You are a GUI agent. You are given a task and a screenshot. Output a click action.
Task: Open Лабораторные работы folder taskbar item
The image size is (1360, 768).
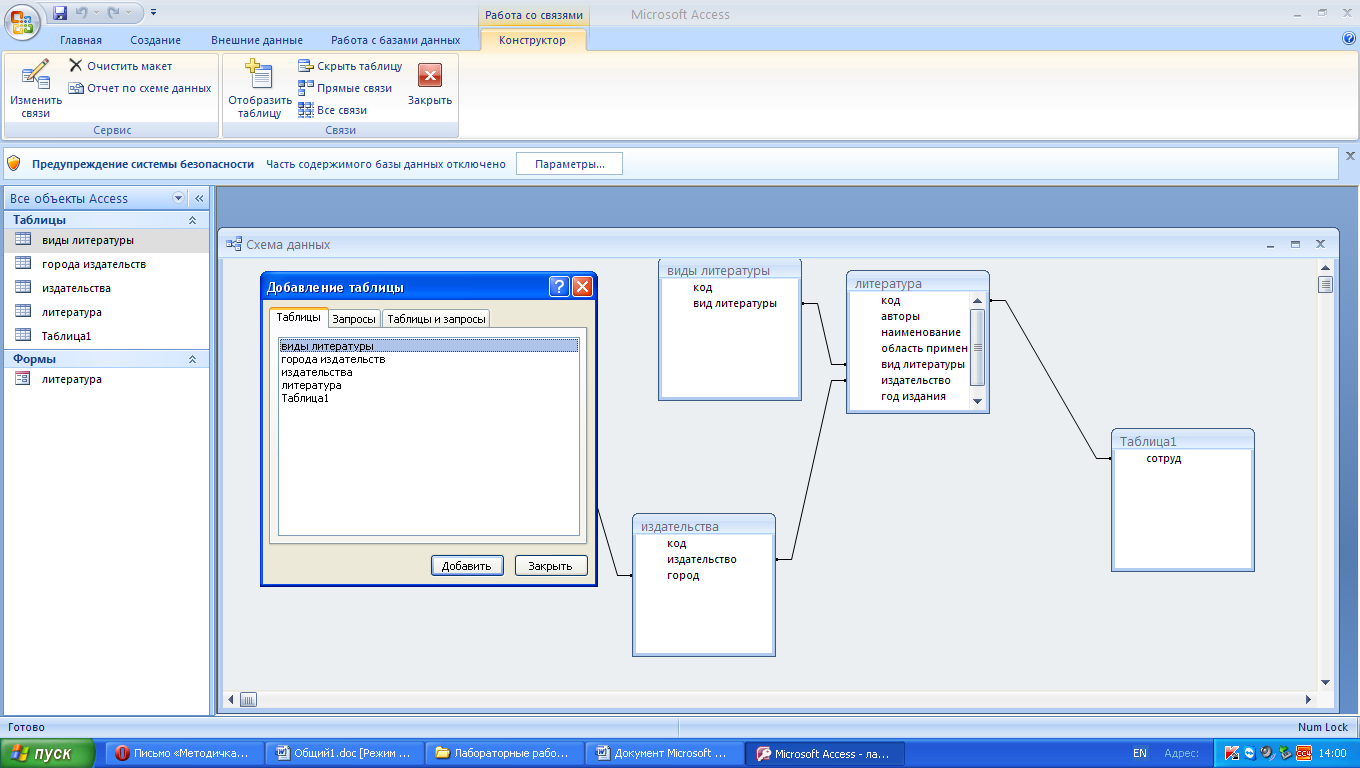point(504,753)
